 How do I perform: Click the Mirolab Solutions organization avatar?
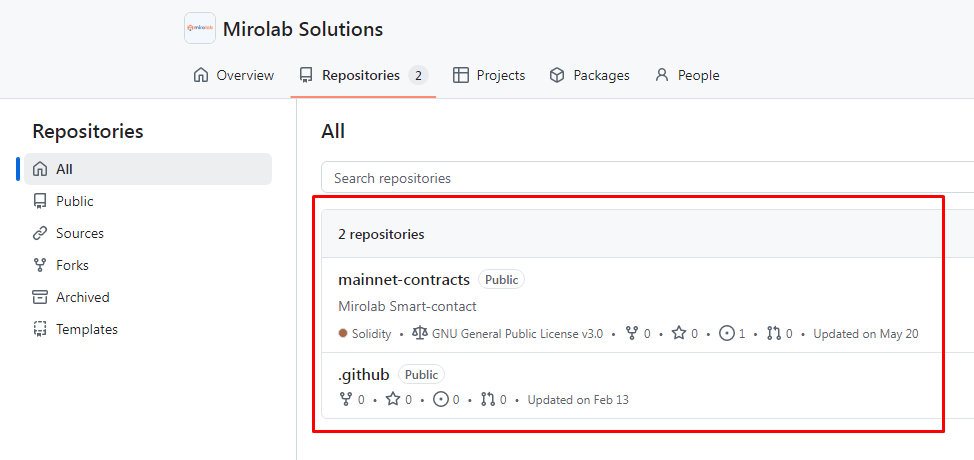coord(200,28)
